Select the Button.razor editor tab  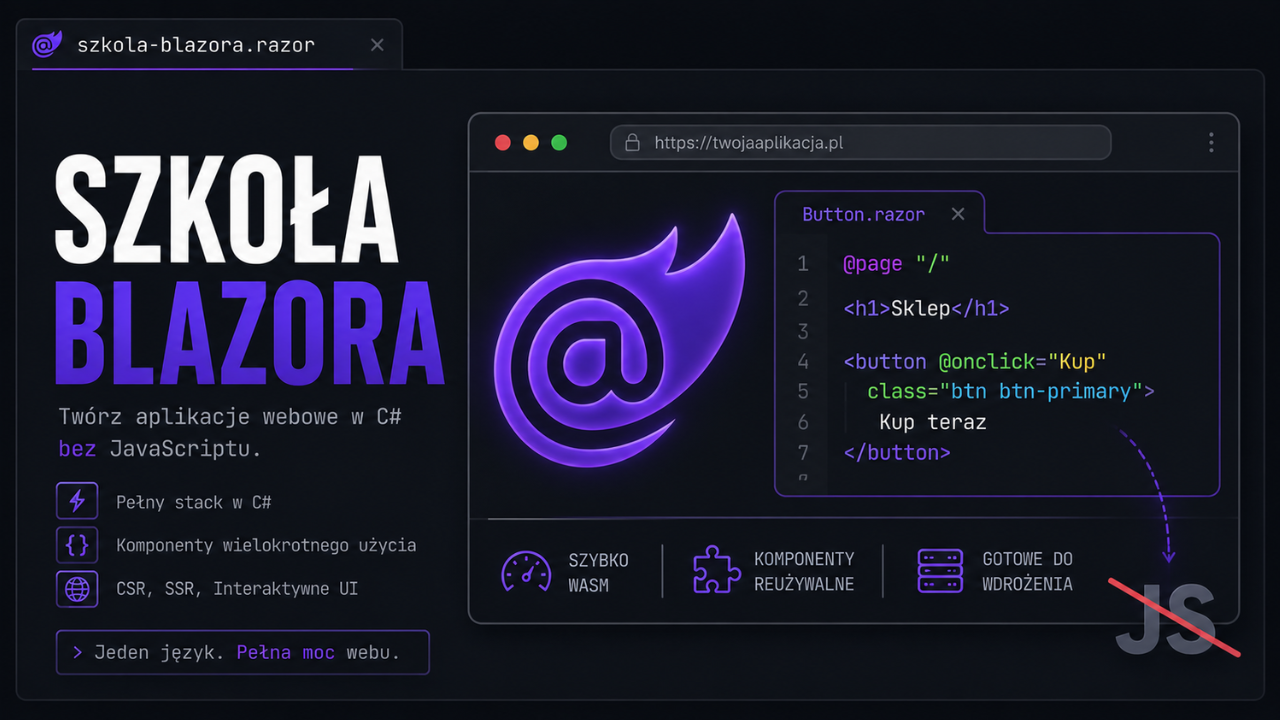point(880,214)
